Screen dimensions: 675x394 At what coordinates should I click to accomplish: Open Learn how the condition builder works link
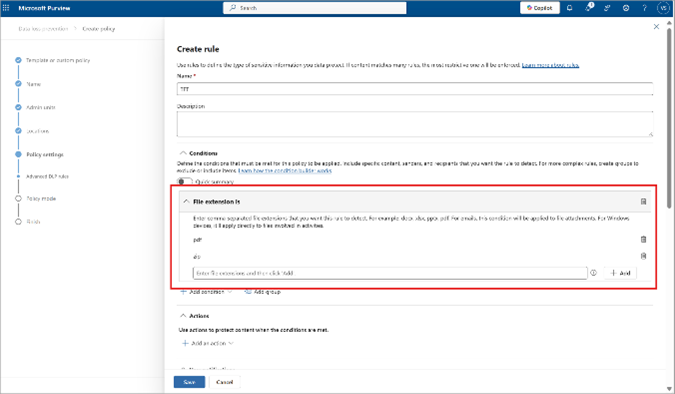(x=285, y=171)
